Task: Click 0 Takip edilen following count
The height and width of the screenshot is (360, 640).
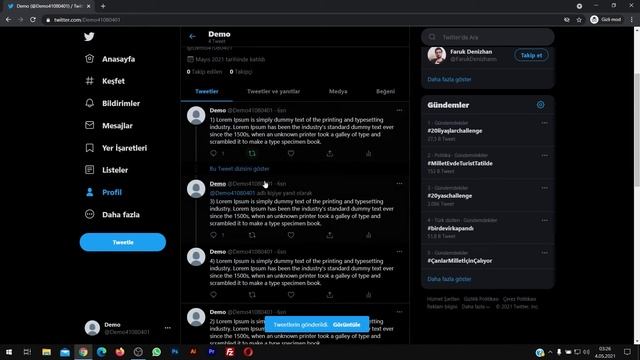Action: click(x=204, y=72)
